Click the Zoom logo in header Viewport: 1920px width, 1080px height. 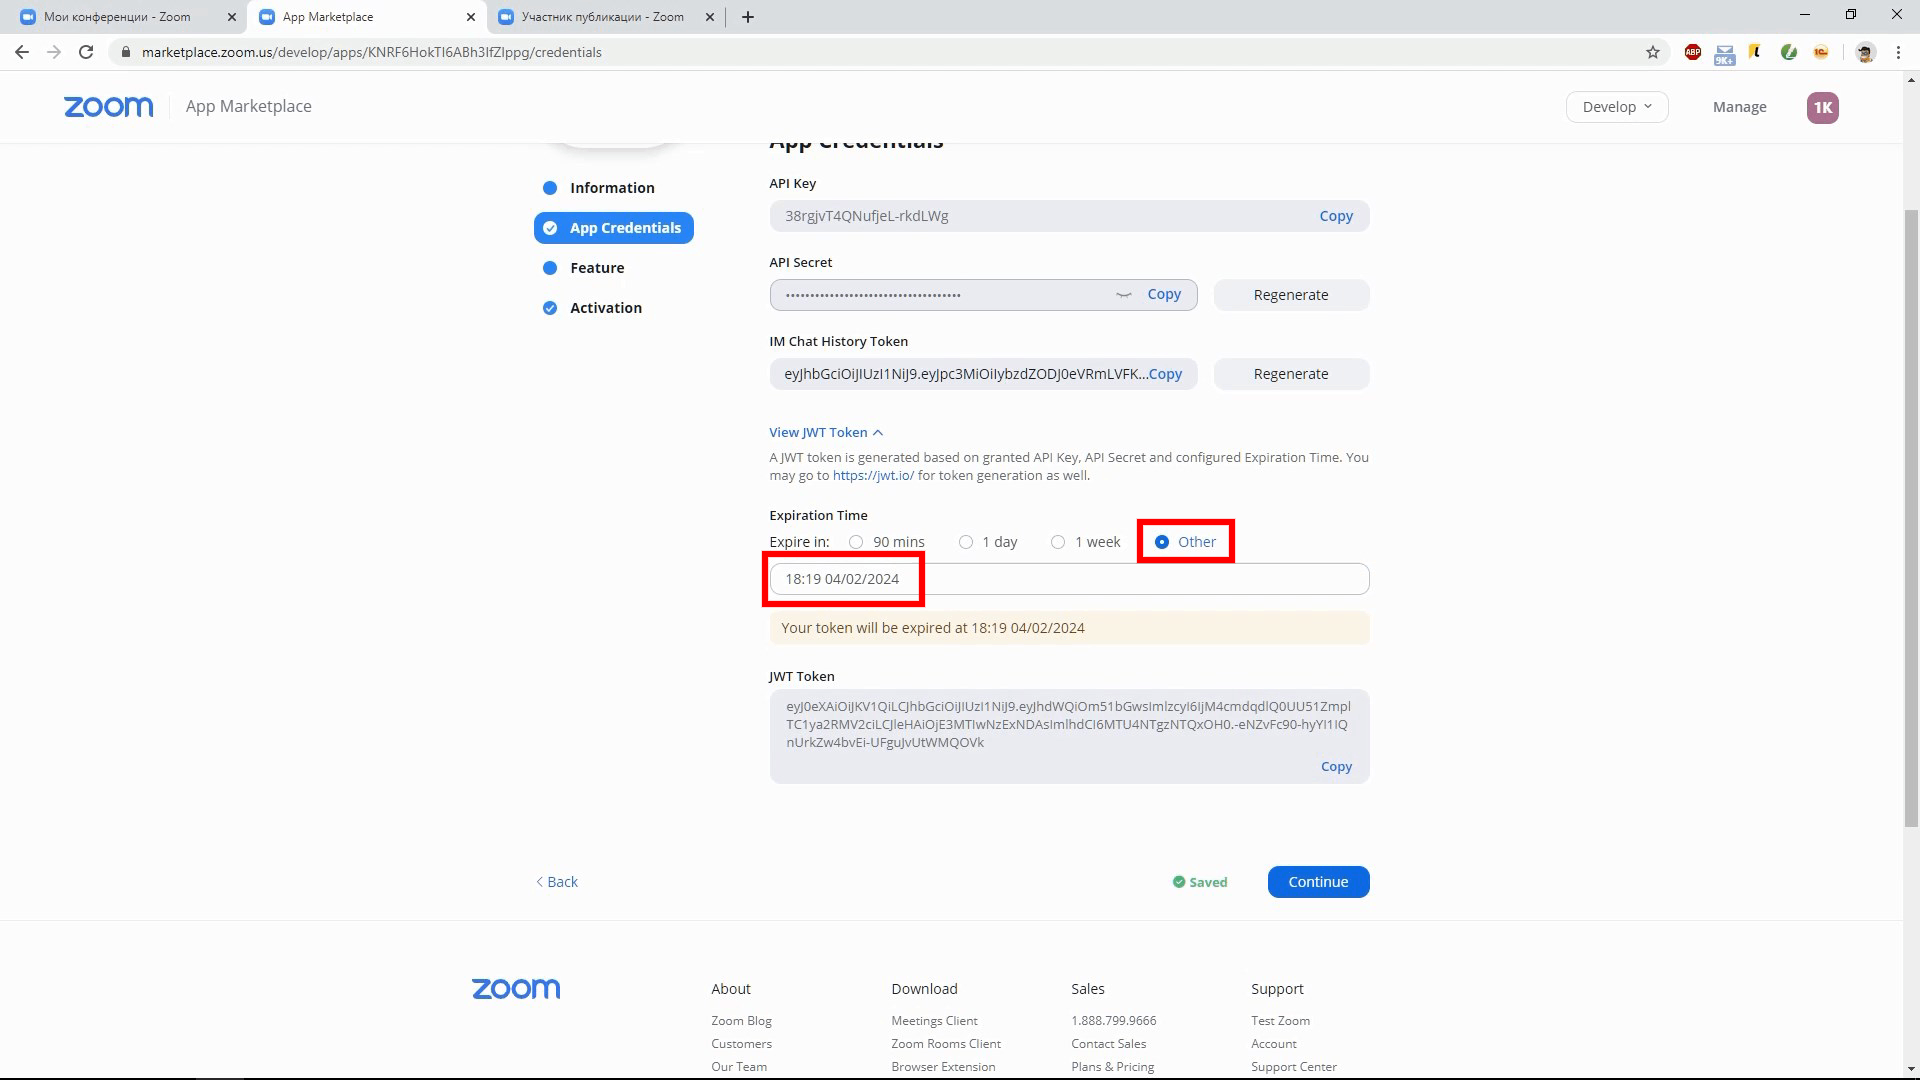tap(109, 107)
